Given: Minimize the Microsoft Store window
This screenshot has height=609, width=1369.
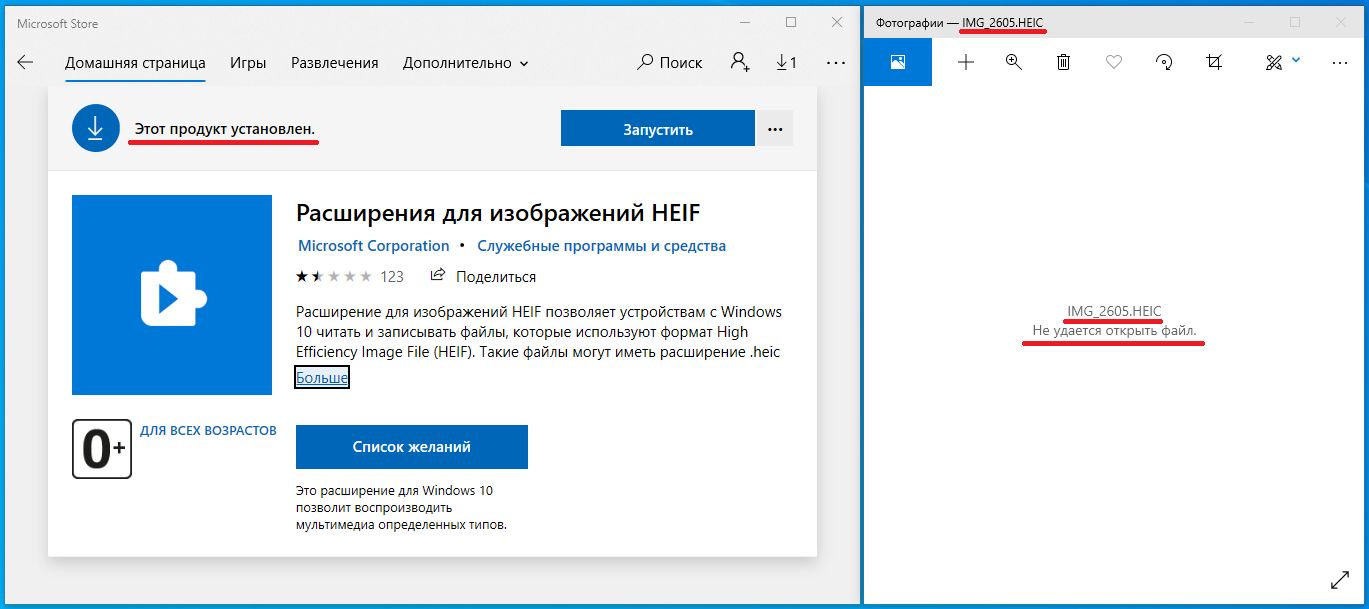Looking at the screenshot, I should tap(744, 22).
